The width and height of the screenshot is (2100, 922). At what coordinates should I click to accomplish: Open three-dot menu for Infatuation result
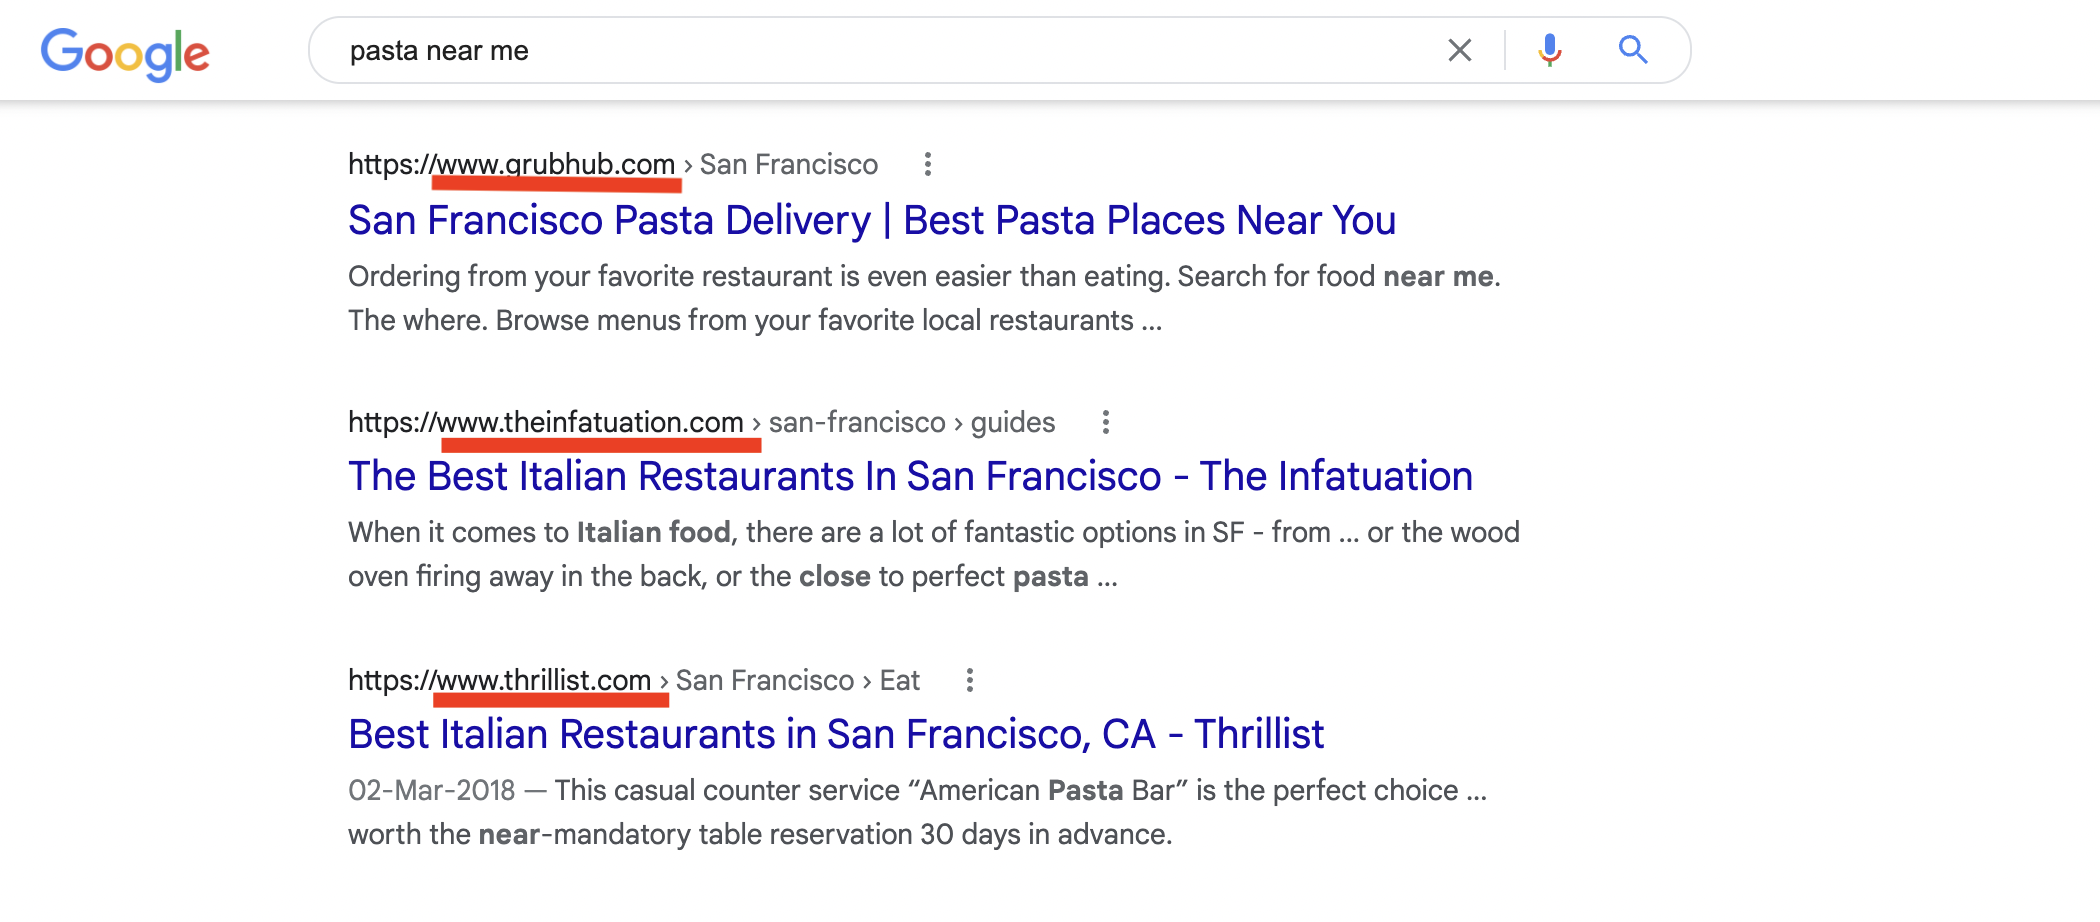pos(1106,422)
